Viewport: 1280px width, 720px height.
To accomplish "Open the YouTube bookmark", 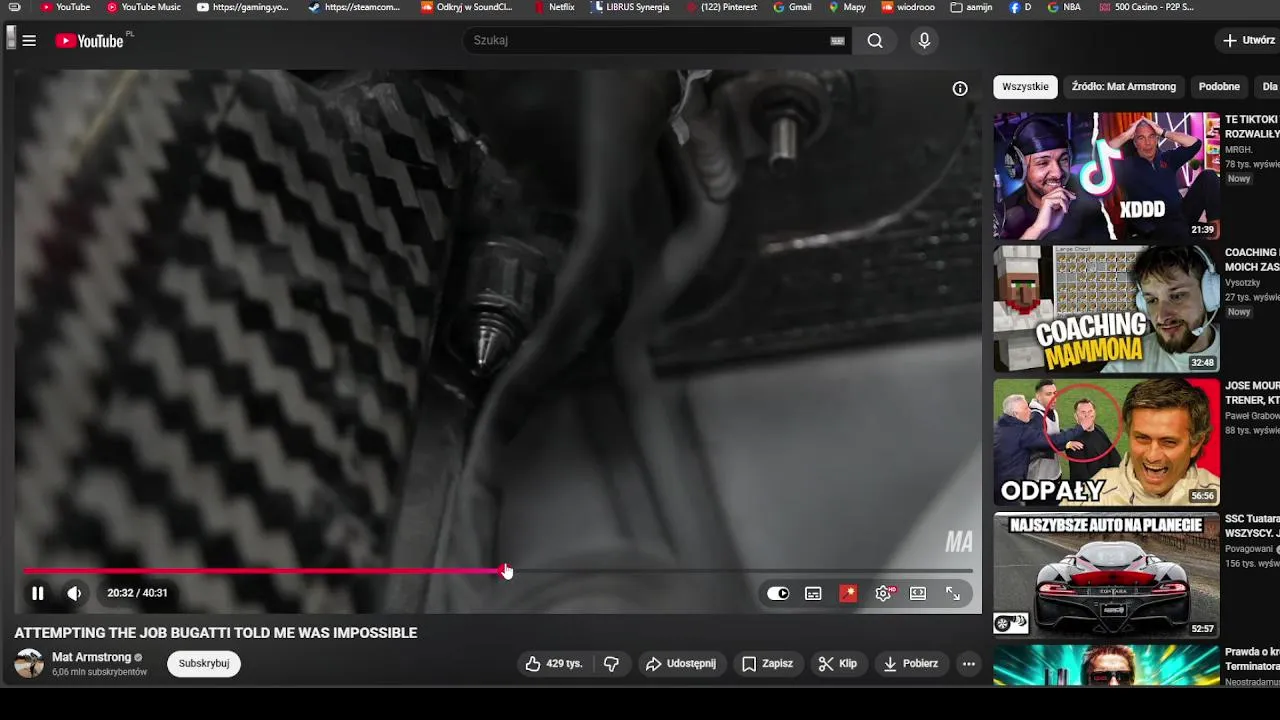I will coord(65,7).
